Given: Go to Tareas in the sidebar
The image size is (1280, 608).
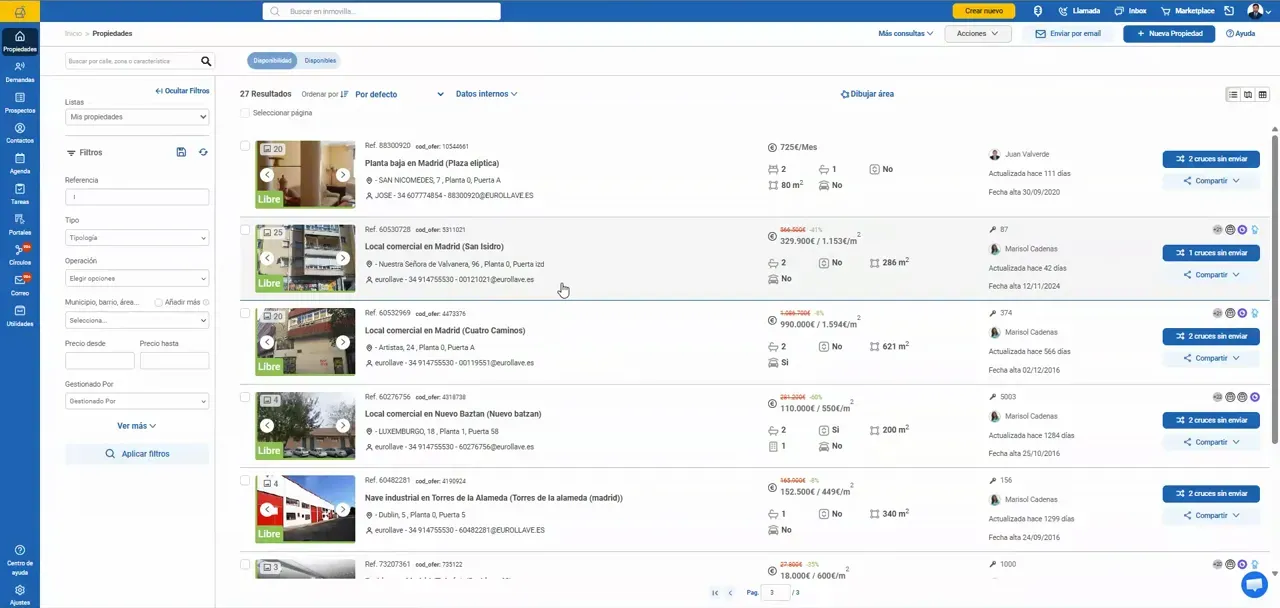Looking at the screenshot, I should point(20,193).
